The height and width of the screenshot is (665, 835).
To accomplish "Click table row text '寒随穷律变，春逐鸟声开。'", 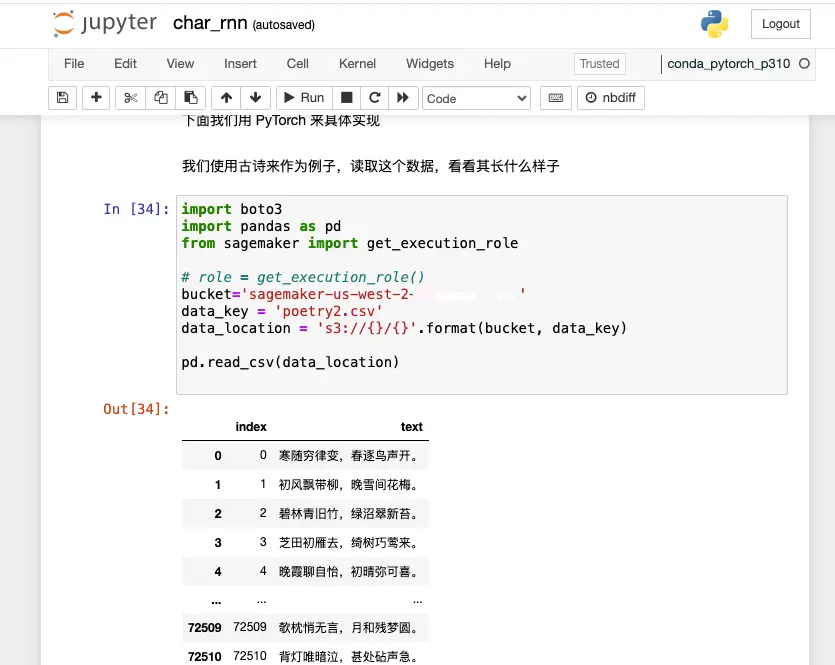I will coord(350,456).
